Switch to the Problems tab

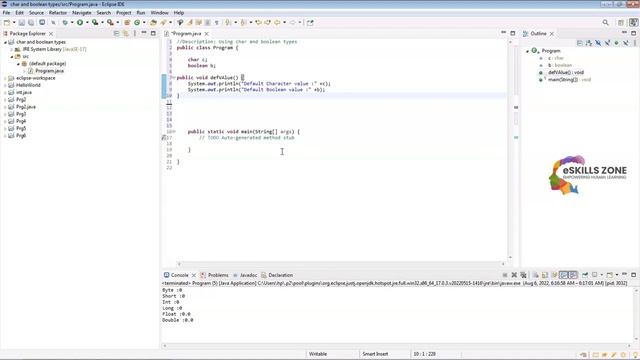click(x=214, y=275)
